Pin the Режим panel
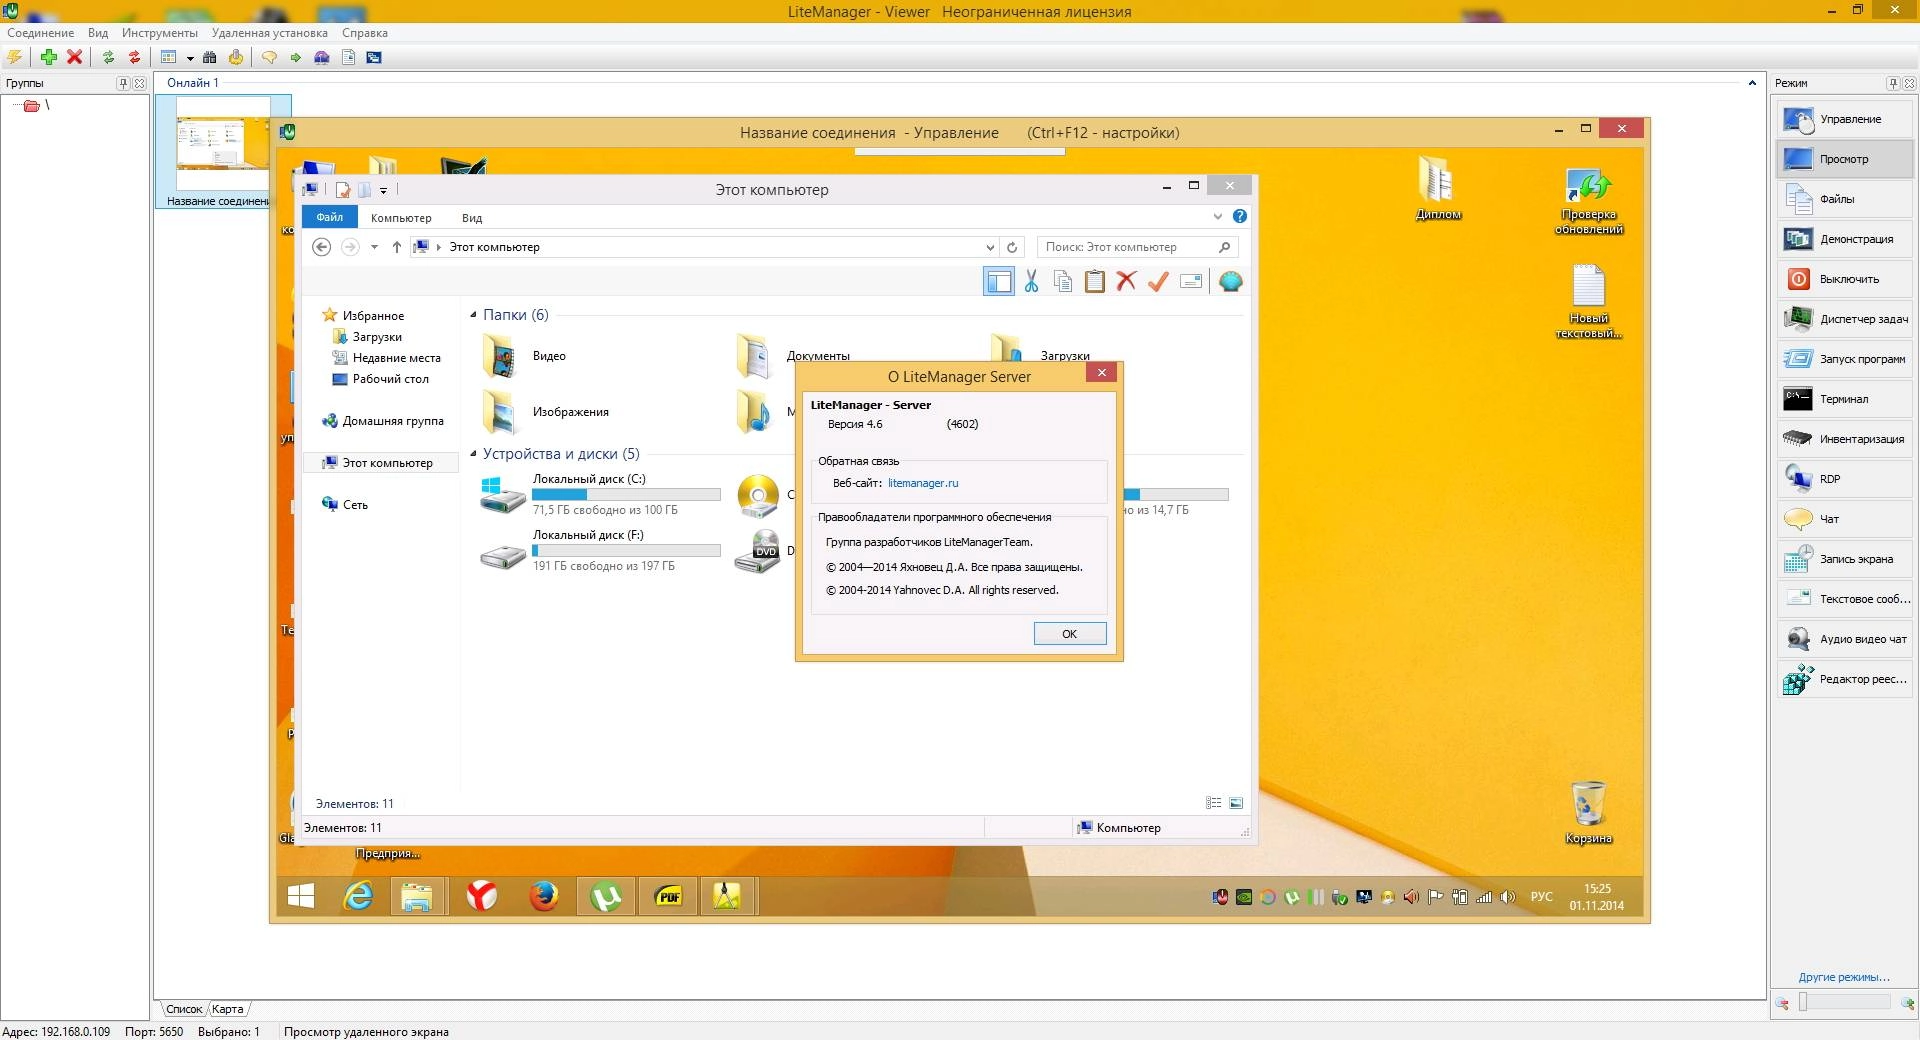Screen dimensions: 1920x1040 point(1893,83)
